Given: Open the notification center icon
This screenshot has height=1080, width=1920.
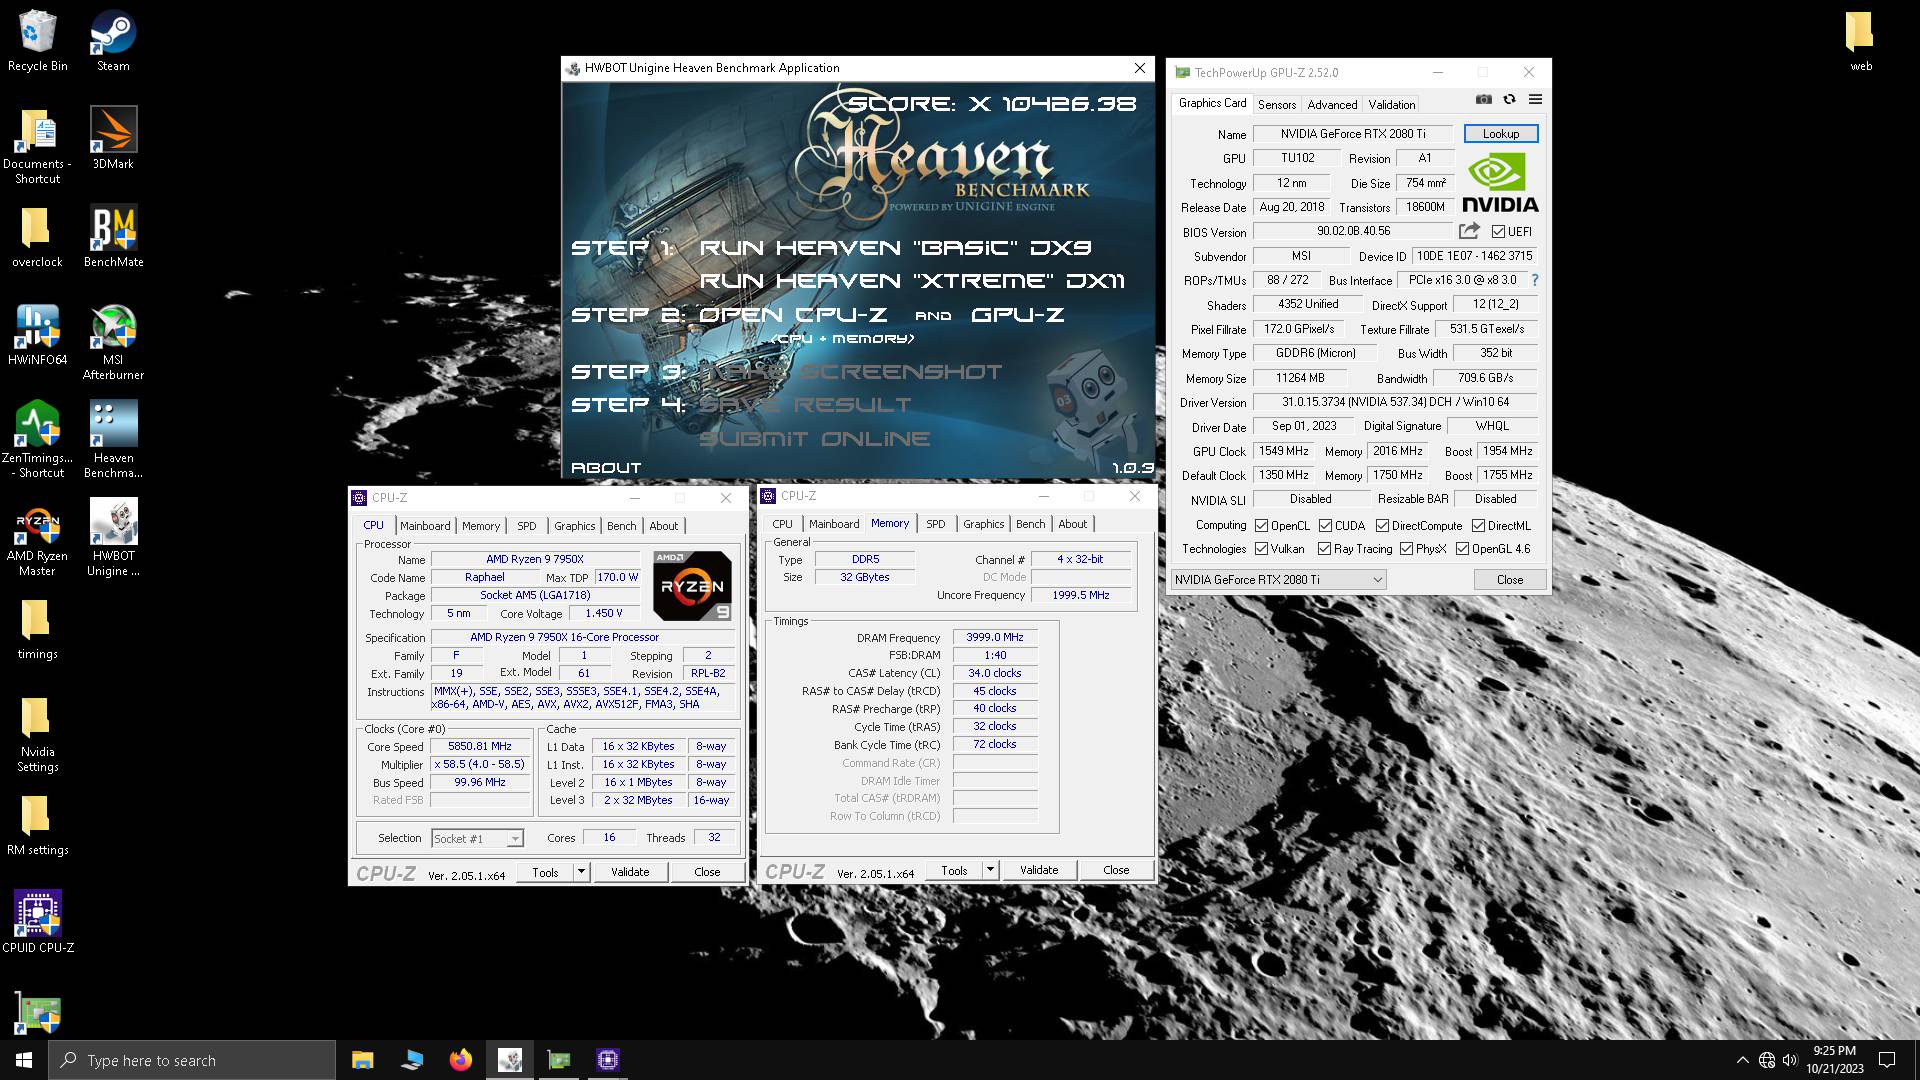Looking at the screenshot, I should (1887, 1060).
